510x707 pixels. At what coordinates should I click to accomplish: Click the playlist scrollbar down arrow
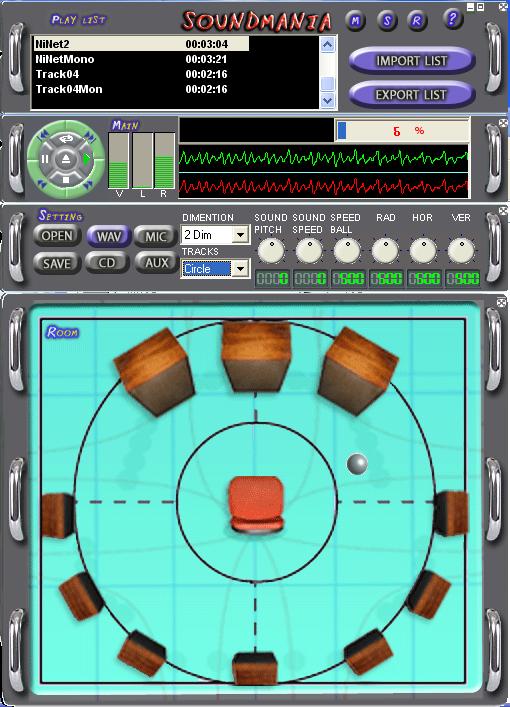pos(327,101)
